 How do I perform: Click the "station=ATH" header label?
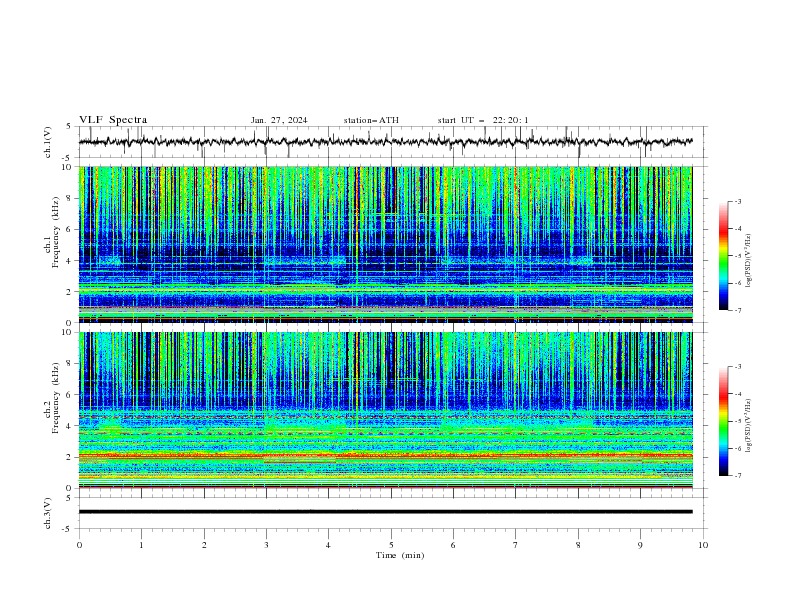point(371,120)
